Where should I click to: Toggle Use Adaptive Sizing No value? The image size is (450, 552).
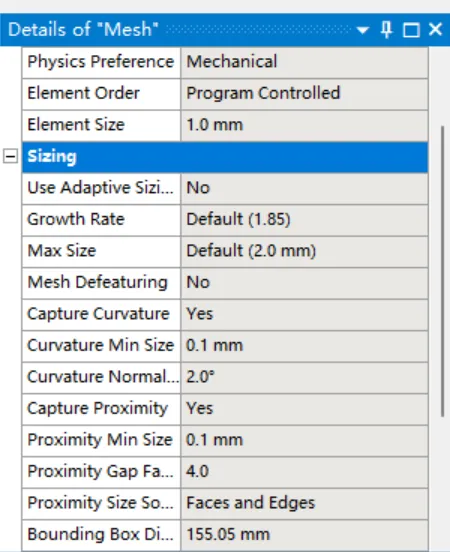pyautogui.click(x=304, y=188)
